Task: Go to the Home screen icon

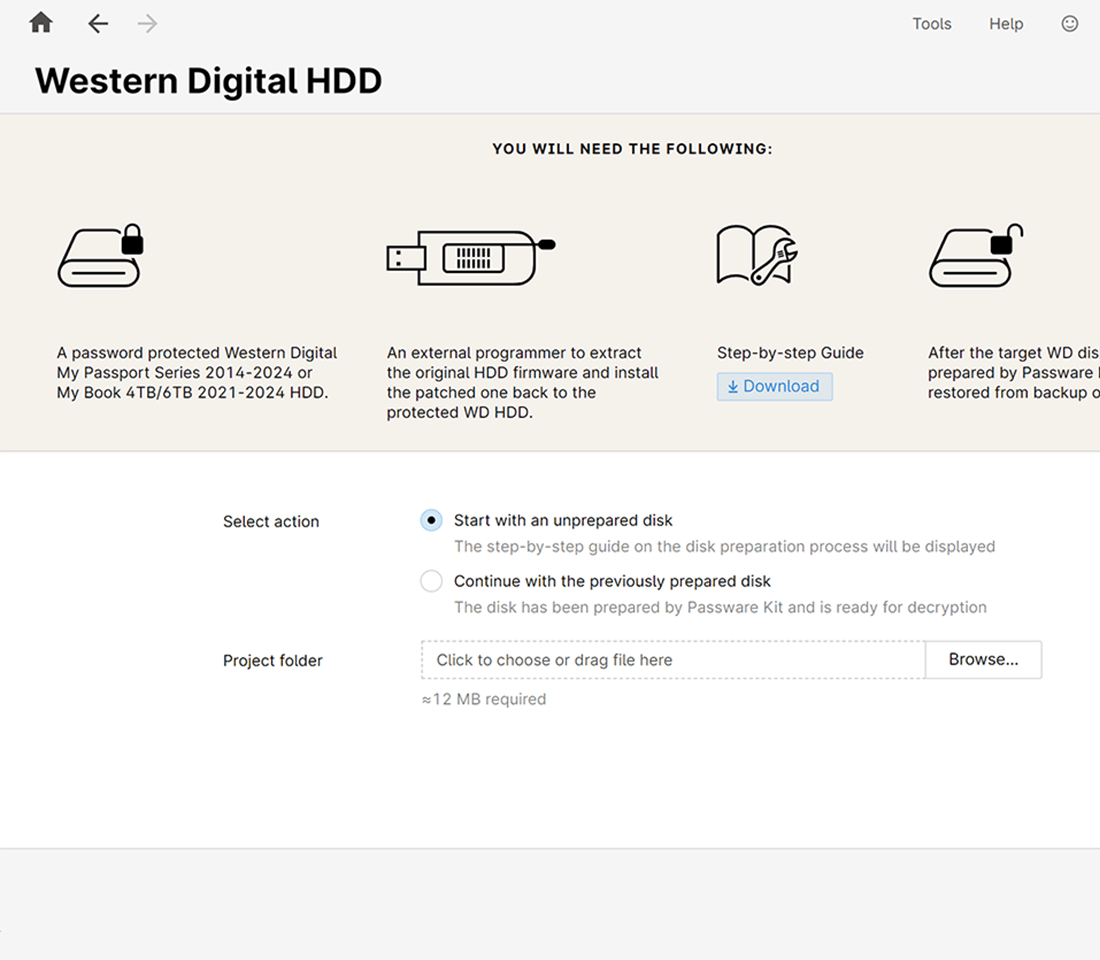Action: [41, 23]
